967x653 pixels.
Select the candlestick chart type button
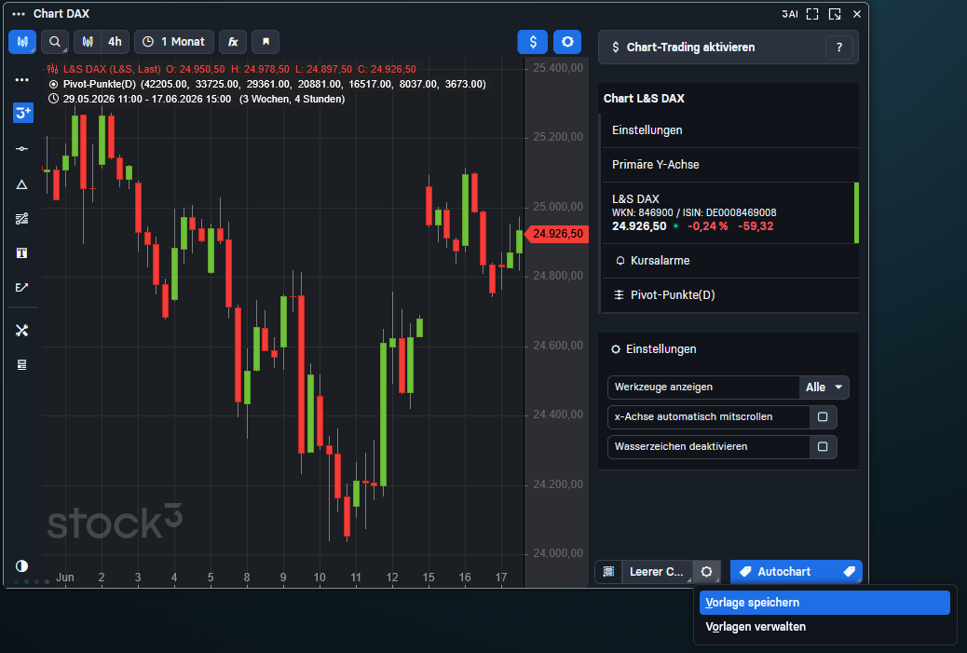coord(22,42)
